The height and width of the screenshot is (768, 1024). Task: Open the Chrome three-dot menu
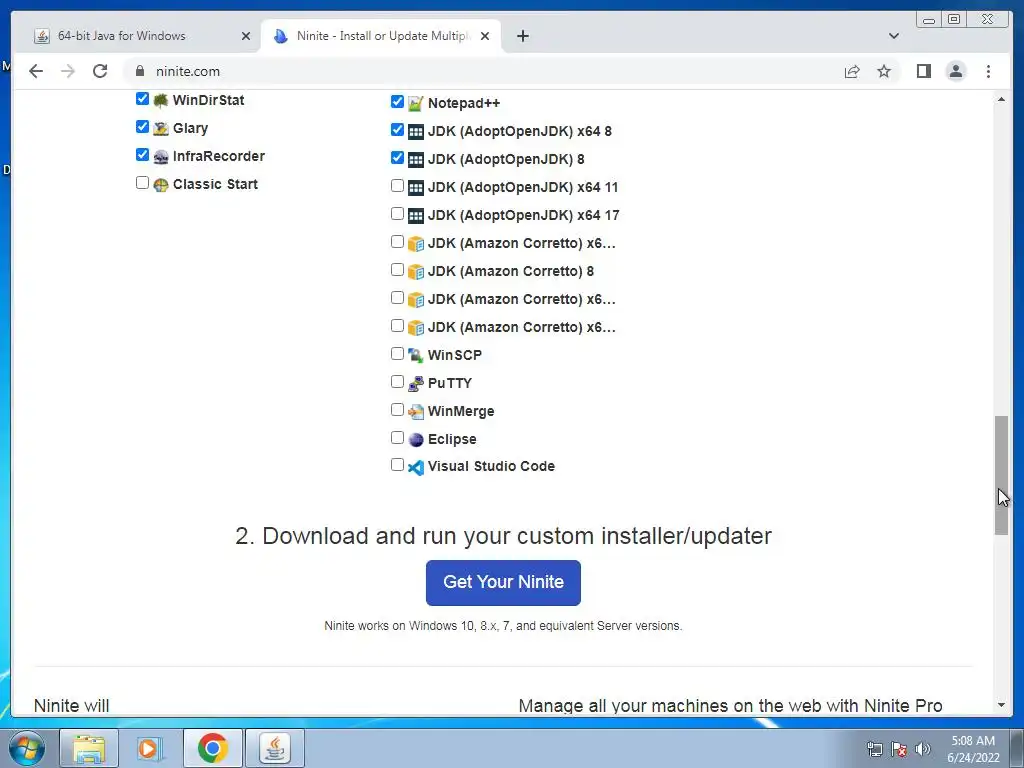click(988, 71)
